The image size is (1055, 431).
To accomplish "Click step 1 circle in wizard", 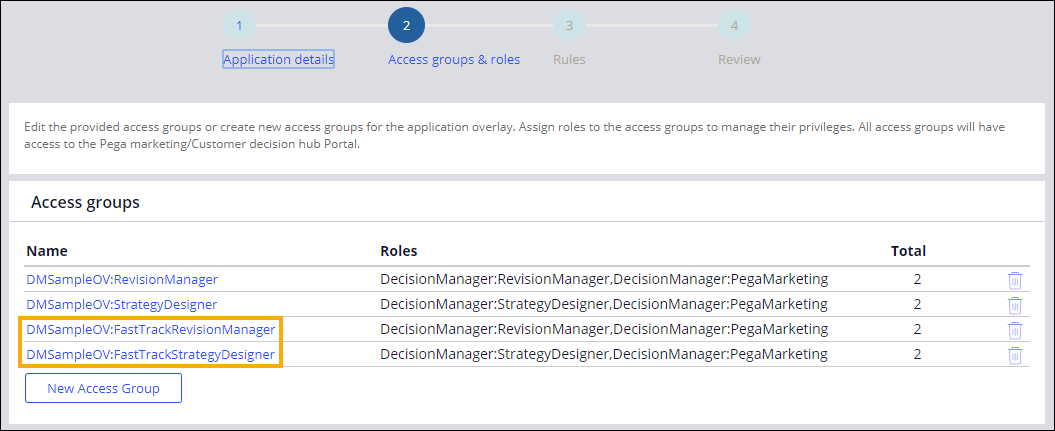I will click(239, 26).
